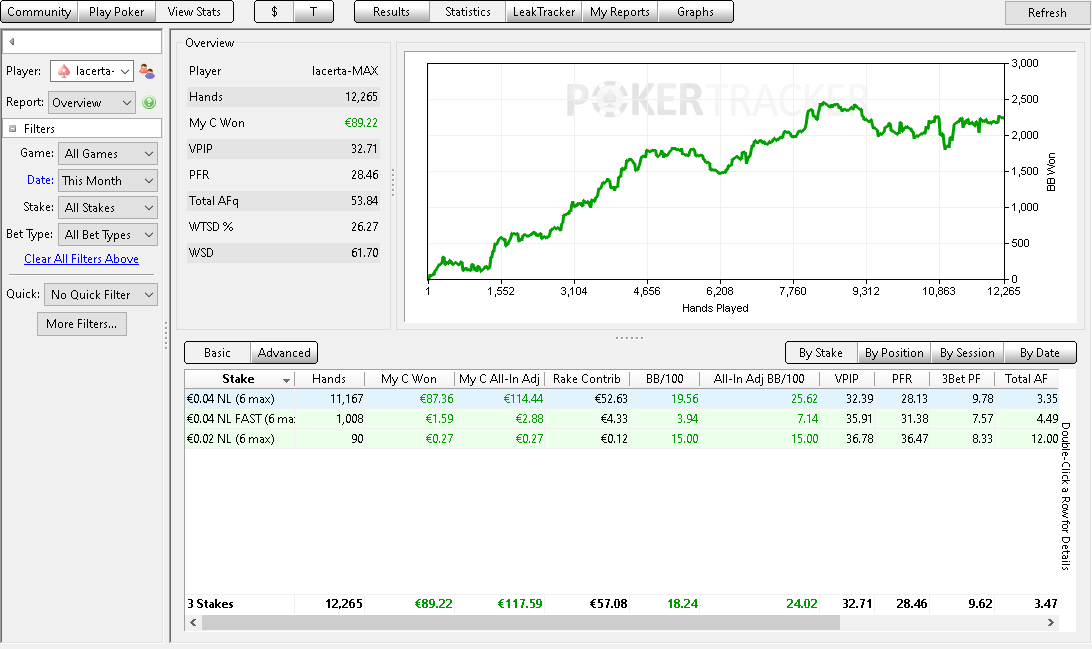
Task: Select the €0.02 NL (6 max) row
Action: tap(621, 439)
